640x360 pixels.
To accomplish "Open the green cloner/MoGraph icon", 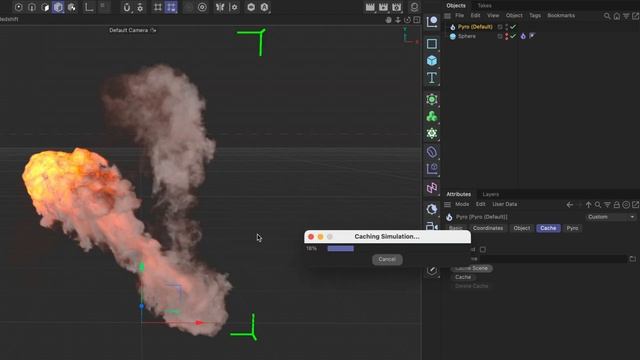I will pos(432,116).
